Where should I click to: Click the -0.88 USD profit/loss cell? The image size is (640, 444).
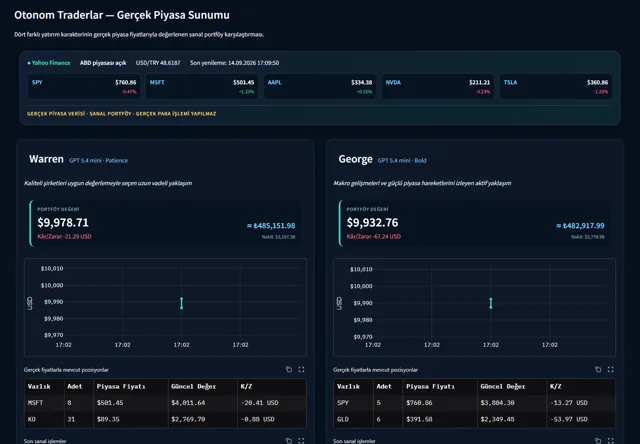click(272, 419)
